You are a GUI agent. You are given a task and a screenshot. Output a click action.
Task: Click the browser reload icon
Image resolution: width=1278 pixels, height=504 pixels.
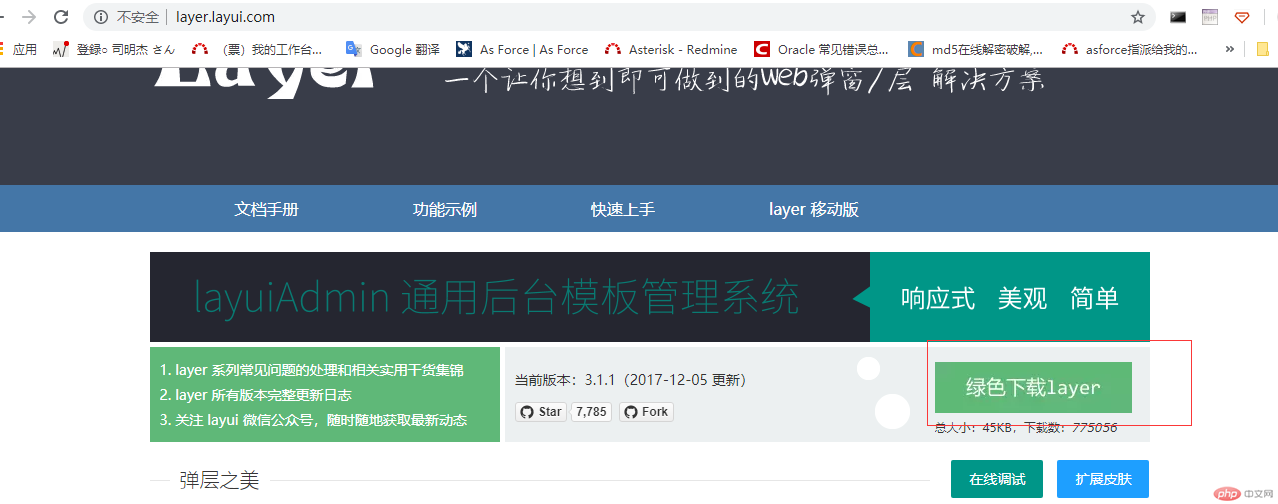(61, 17)
